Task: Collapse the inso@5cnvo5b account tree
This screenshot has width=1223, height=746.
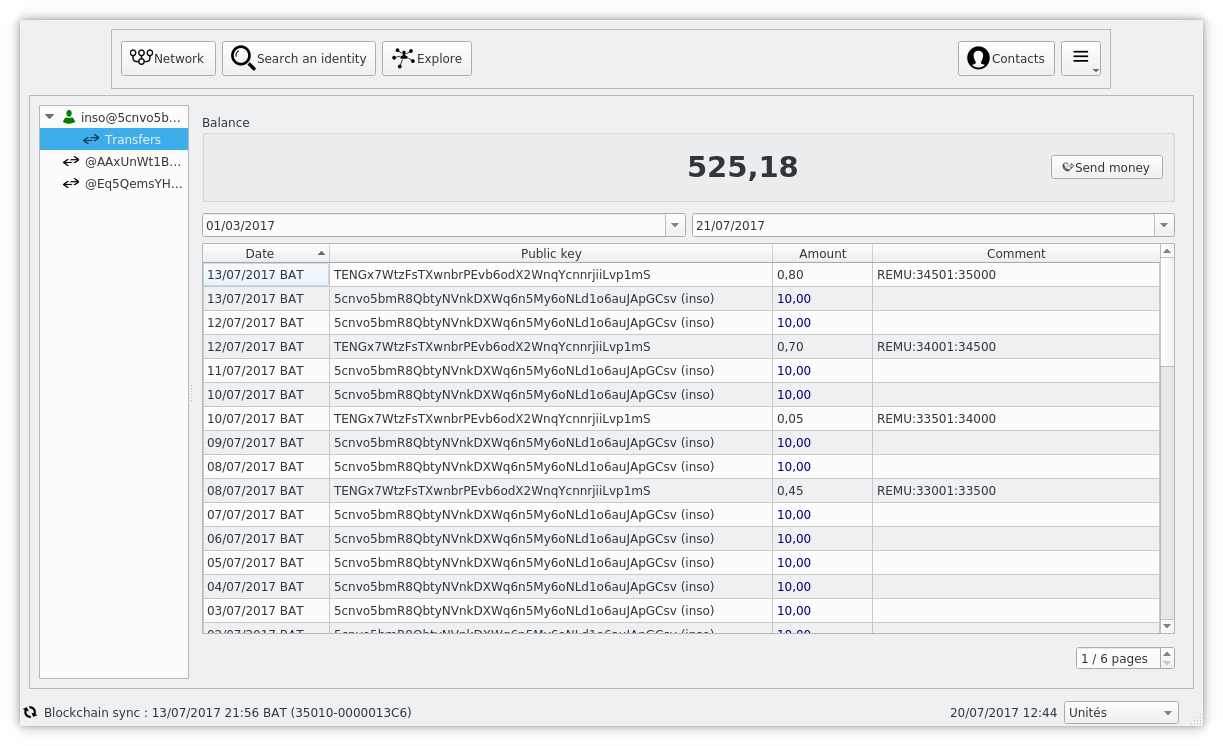Action: (50, 117)
